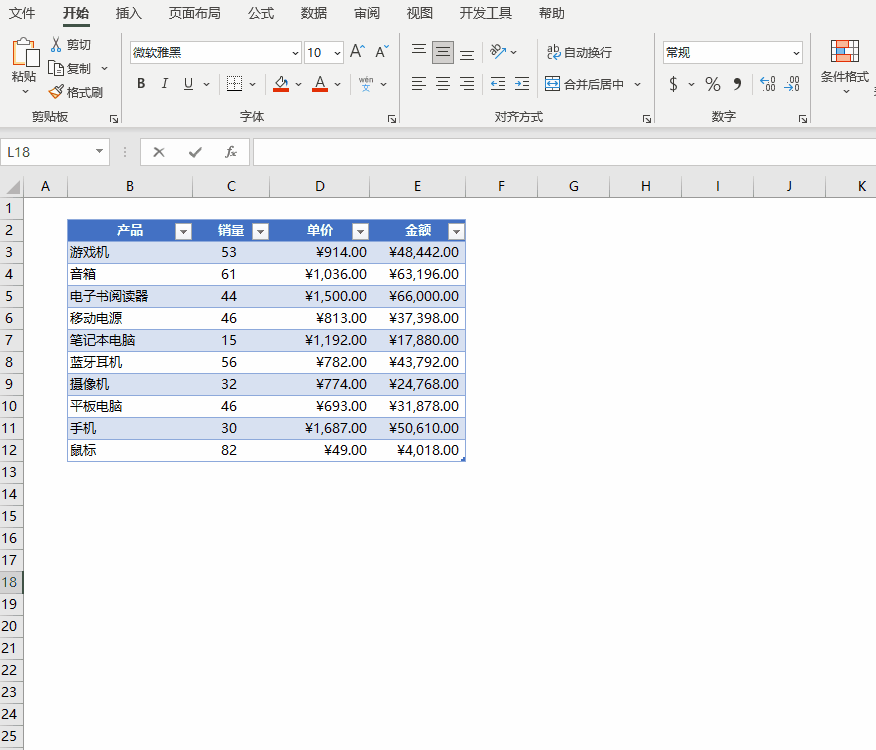Screen dimensions: 876x750
Task: Toggle bold formatting
Action: (x=141, y=84)
